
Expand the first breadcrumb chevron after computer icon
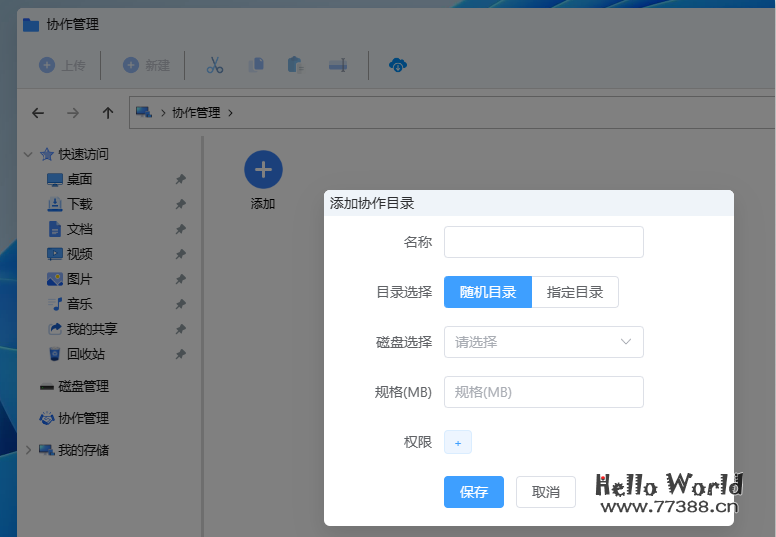tap(163, 113)
